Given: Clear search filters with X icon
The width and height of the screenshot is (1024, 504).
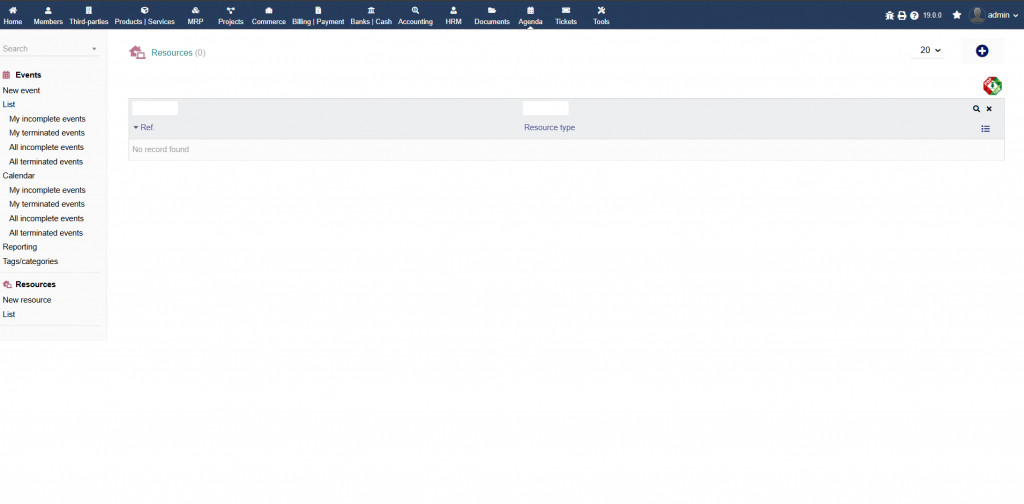Looking at the screenshot, I should click(989, 109).
